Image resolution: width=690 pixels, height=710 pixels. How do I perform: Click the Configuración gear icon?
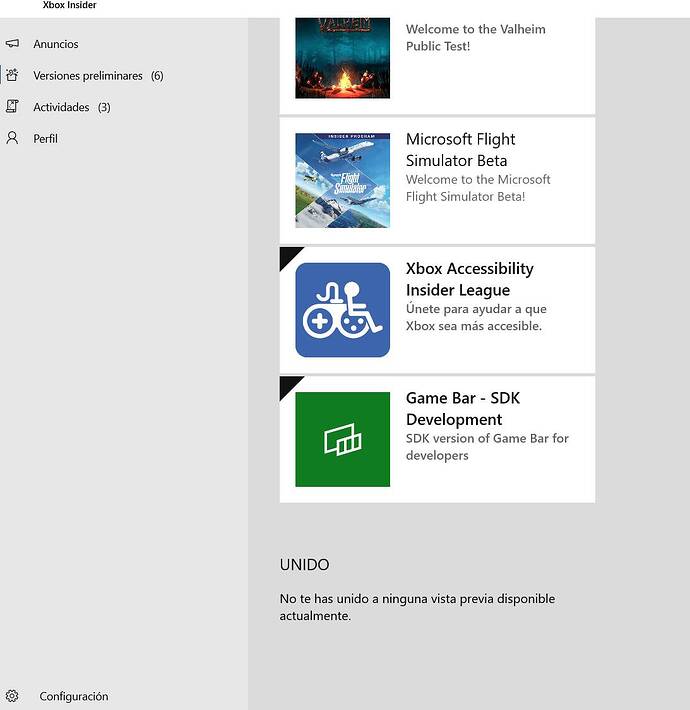[x=12, y=696]
